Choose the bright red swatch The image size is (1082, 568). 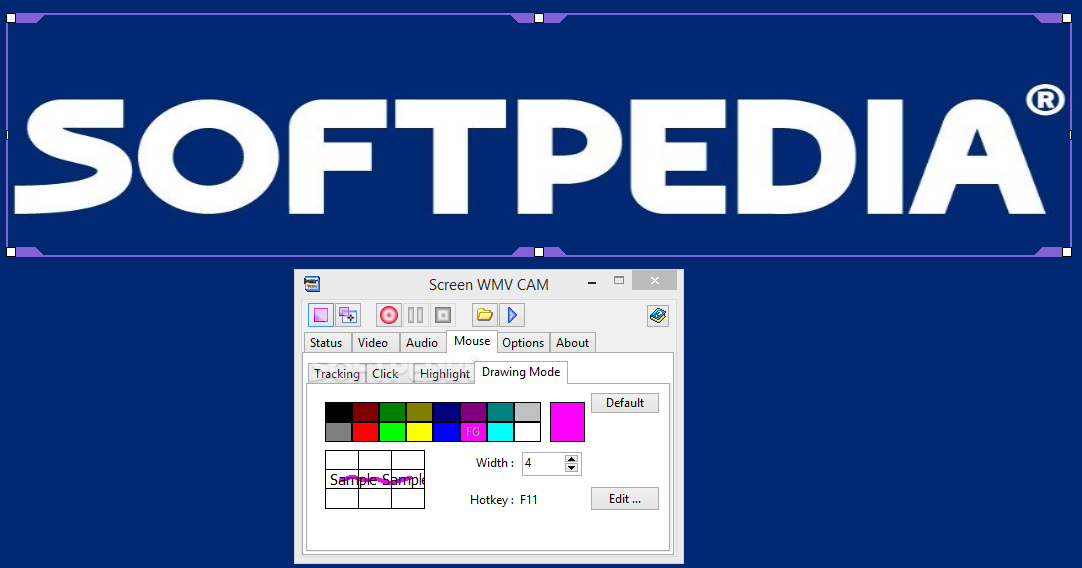click(366, 432)
